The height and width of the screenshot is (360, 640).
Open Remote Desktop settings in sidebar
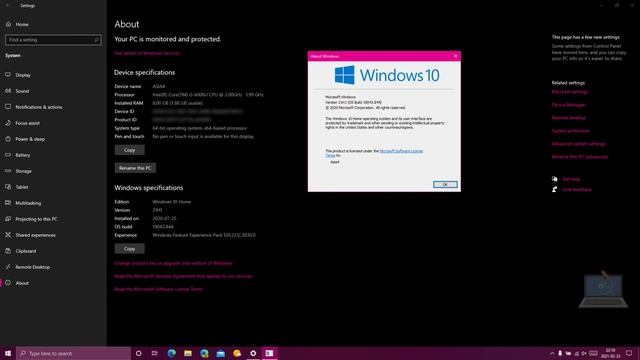[x=33, y=267]
